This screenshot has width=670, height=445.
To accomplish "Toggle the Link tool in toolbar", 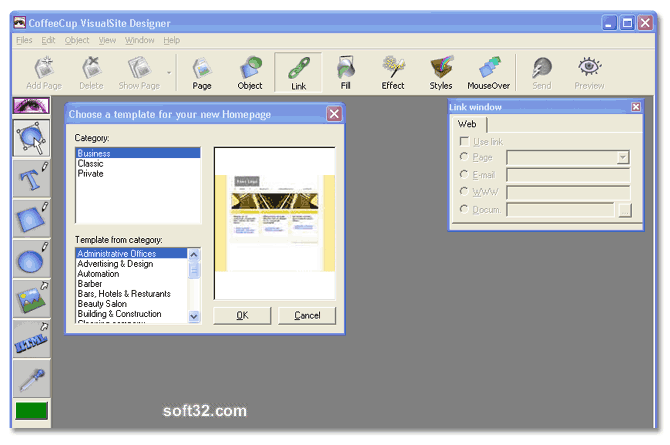I will [298, 73].
